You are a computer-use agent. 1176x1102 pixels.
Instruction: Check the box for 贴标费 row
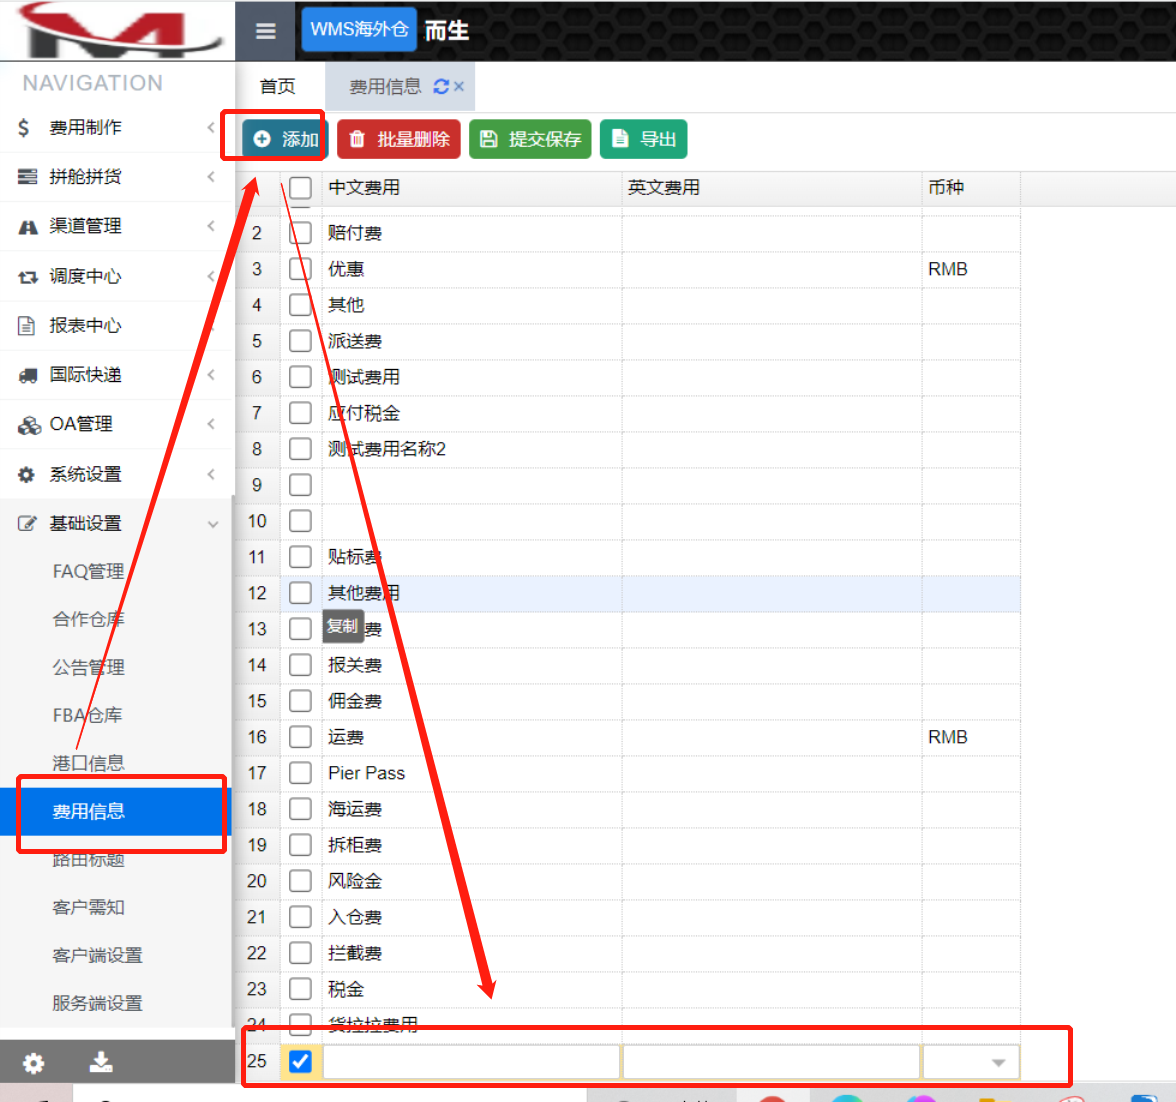click(300, 557)
